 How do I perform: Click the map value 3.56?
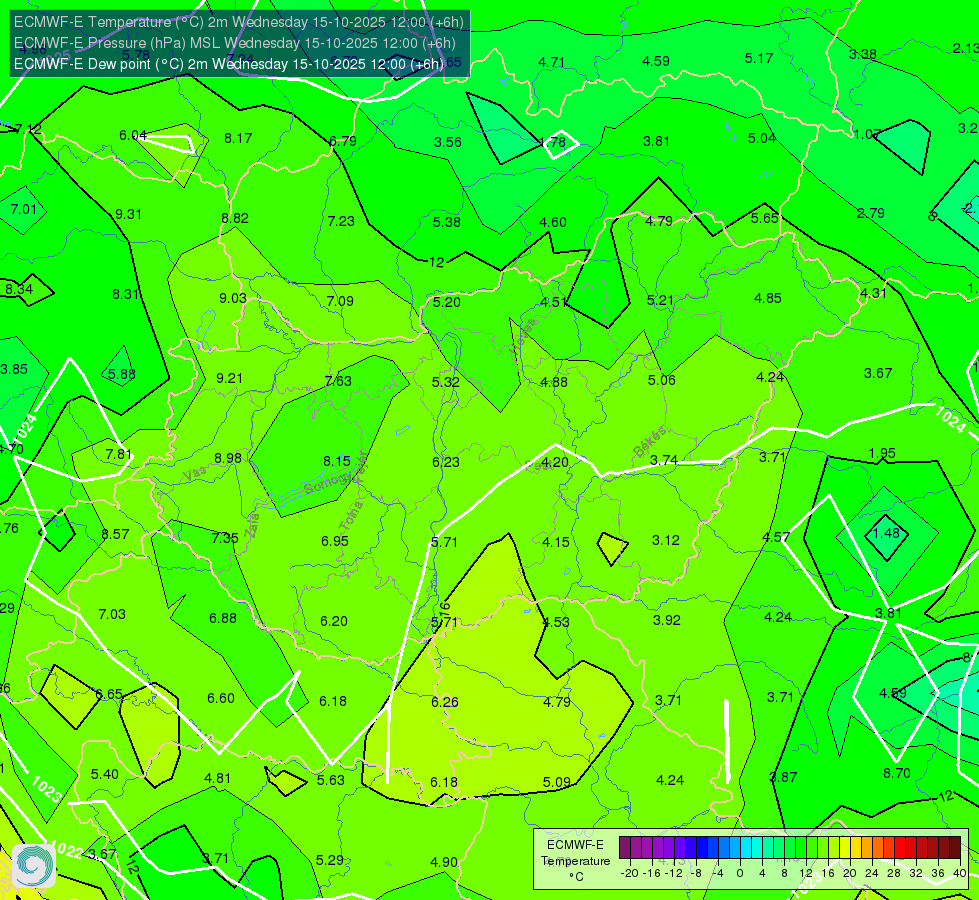pos(448,142)
